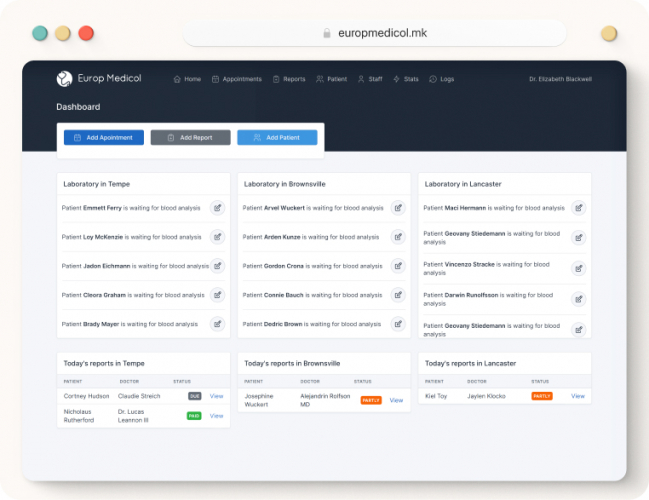649x500 pixels.
Task: Open edit icon for Loy McKenzie
Action: coord(217,237)
